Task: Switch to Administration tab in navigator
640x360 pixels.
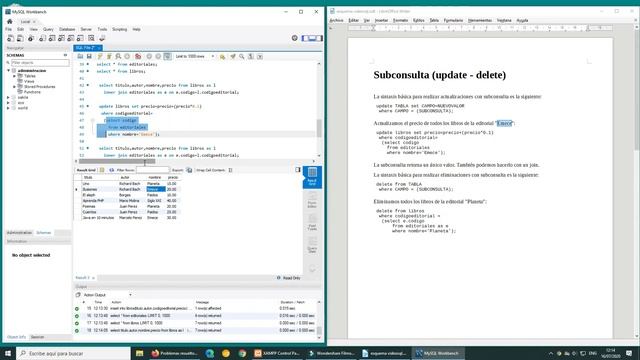Action: click(19, 233)
